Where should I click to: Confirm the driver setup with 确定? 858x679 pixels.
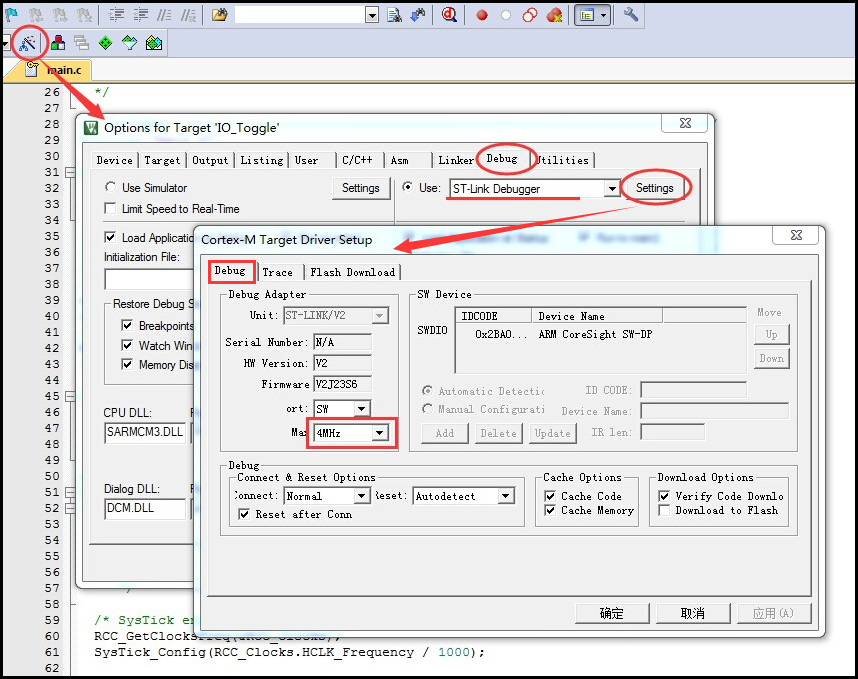tap(612, 613)
